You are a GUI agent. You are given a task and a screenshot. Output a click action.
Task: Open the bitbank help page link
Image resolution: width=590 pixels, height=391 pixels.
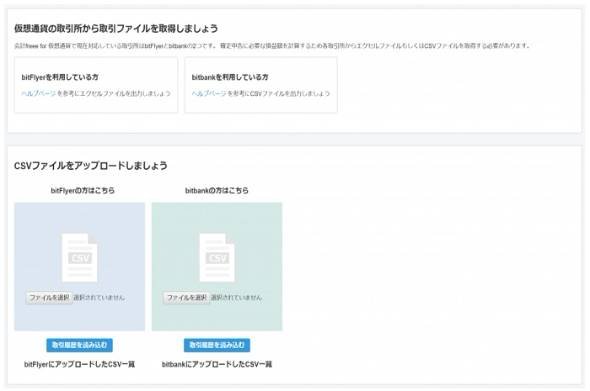tap(209, 93)
